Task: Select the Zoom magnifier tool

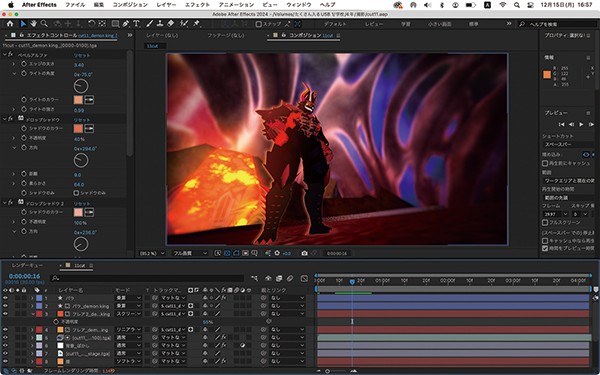Action: tap(44, 24)
